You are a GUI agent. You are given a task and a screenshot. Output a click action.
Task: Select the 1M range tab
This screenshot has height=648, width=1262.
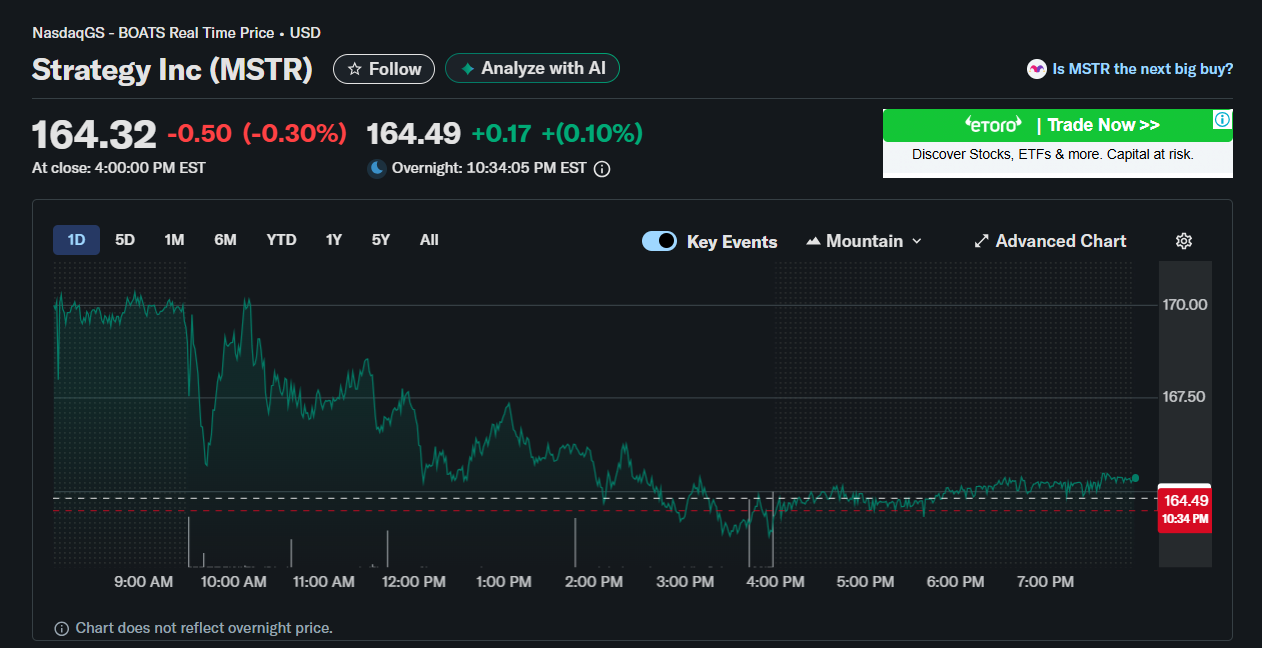174,240
